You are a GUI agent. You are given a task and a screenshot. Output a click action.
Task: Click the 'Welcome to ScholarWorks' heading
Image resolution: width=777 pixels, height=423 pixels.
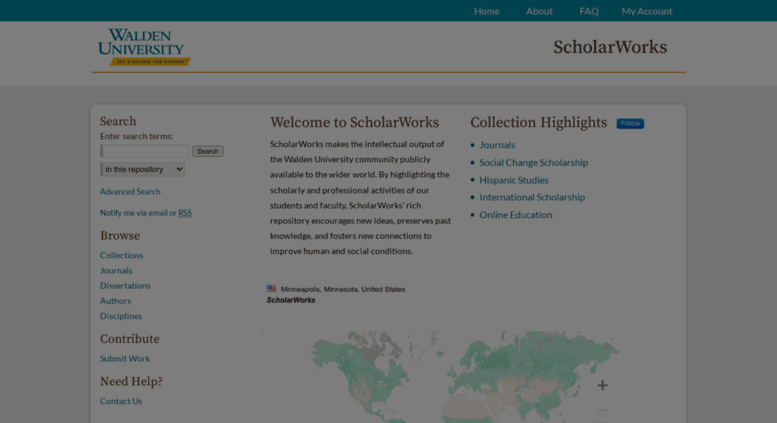point(354,122)
